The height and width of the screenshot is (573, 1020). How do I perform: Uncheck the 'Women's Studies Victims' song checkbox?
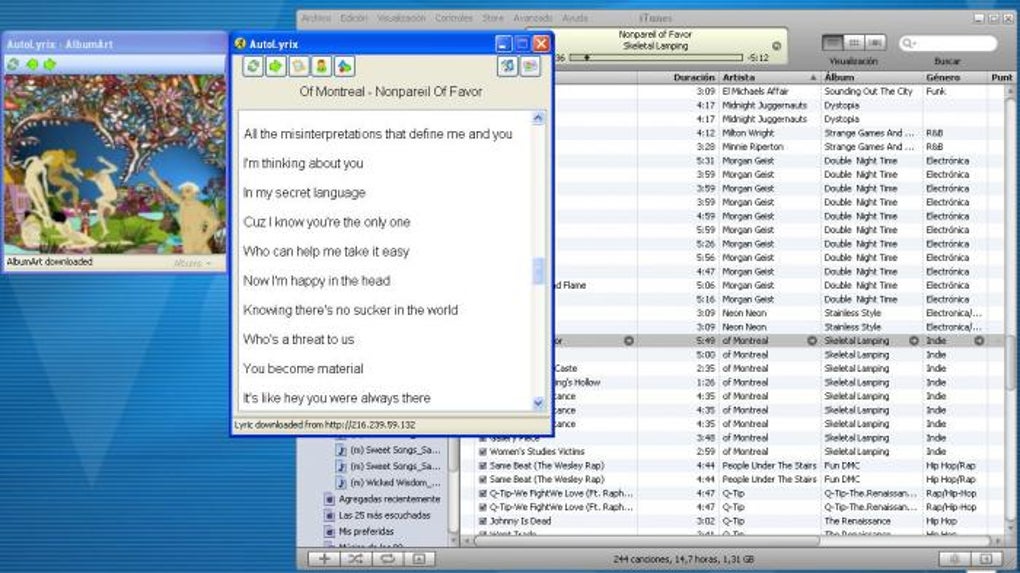[483, 451]
